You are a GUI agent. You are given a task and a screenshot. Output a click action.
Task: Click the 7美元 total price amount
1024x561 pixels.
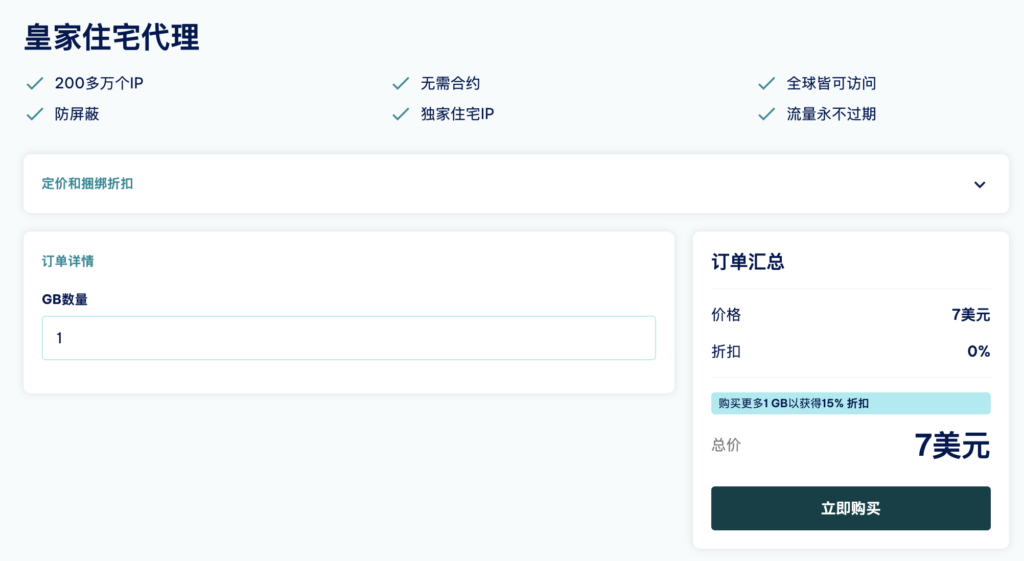952,445
